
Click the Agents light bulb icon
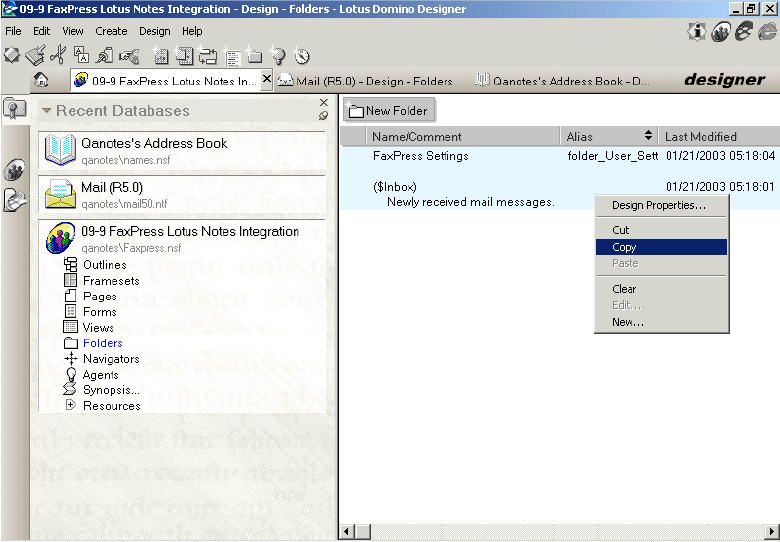71,375
